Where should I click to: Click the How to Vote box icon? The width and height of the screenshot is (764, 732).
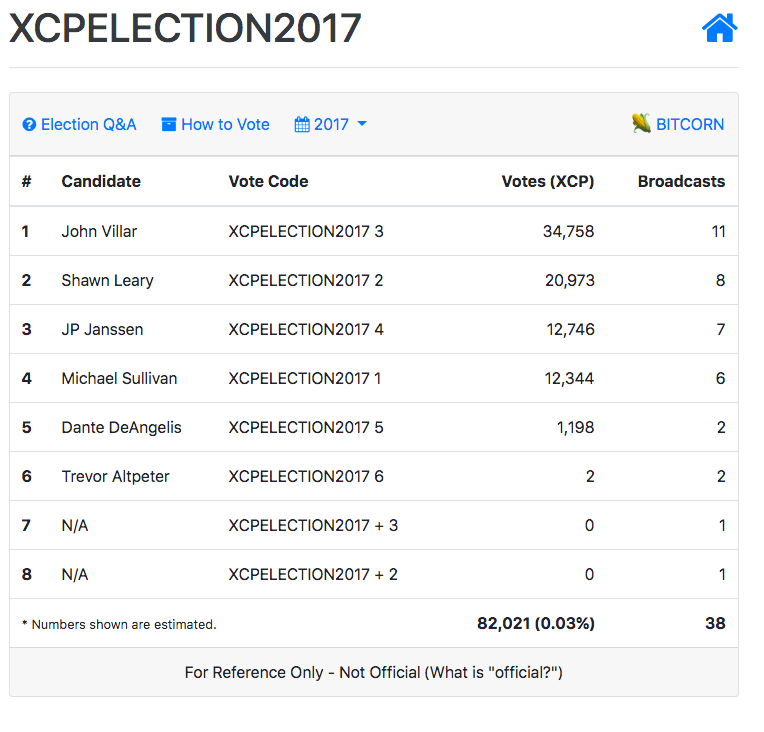point(169,125)
